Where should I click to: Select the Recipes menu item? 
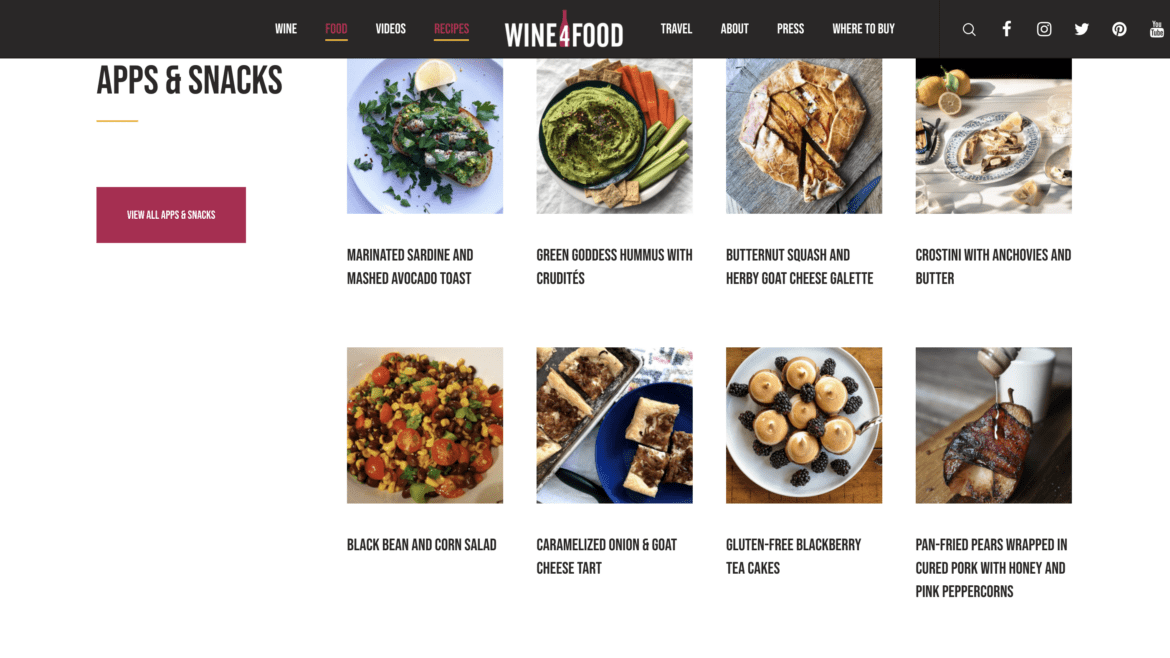pyautogui.click(x=451, y=29)
